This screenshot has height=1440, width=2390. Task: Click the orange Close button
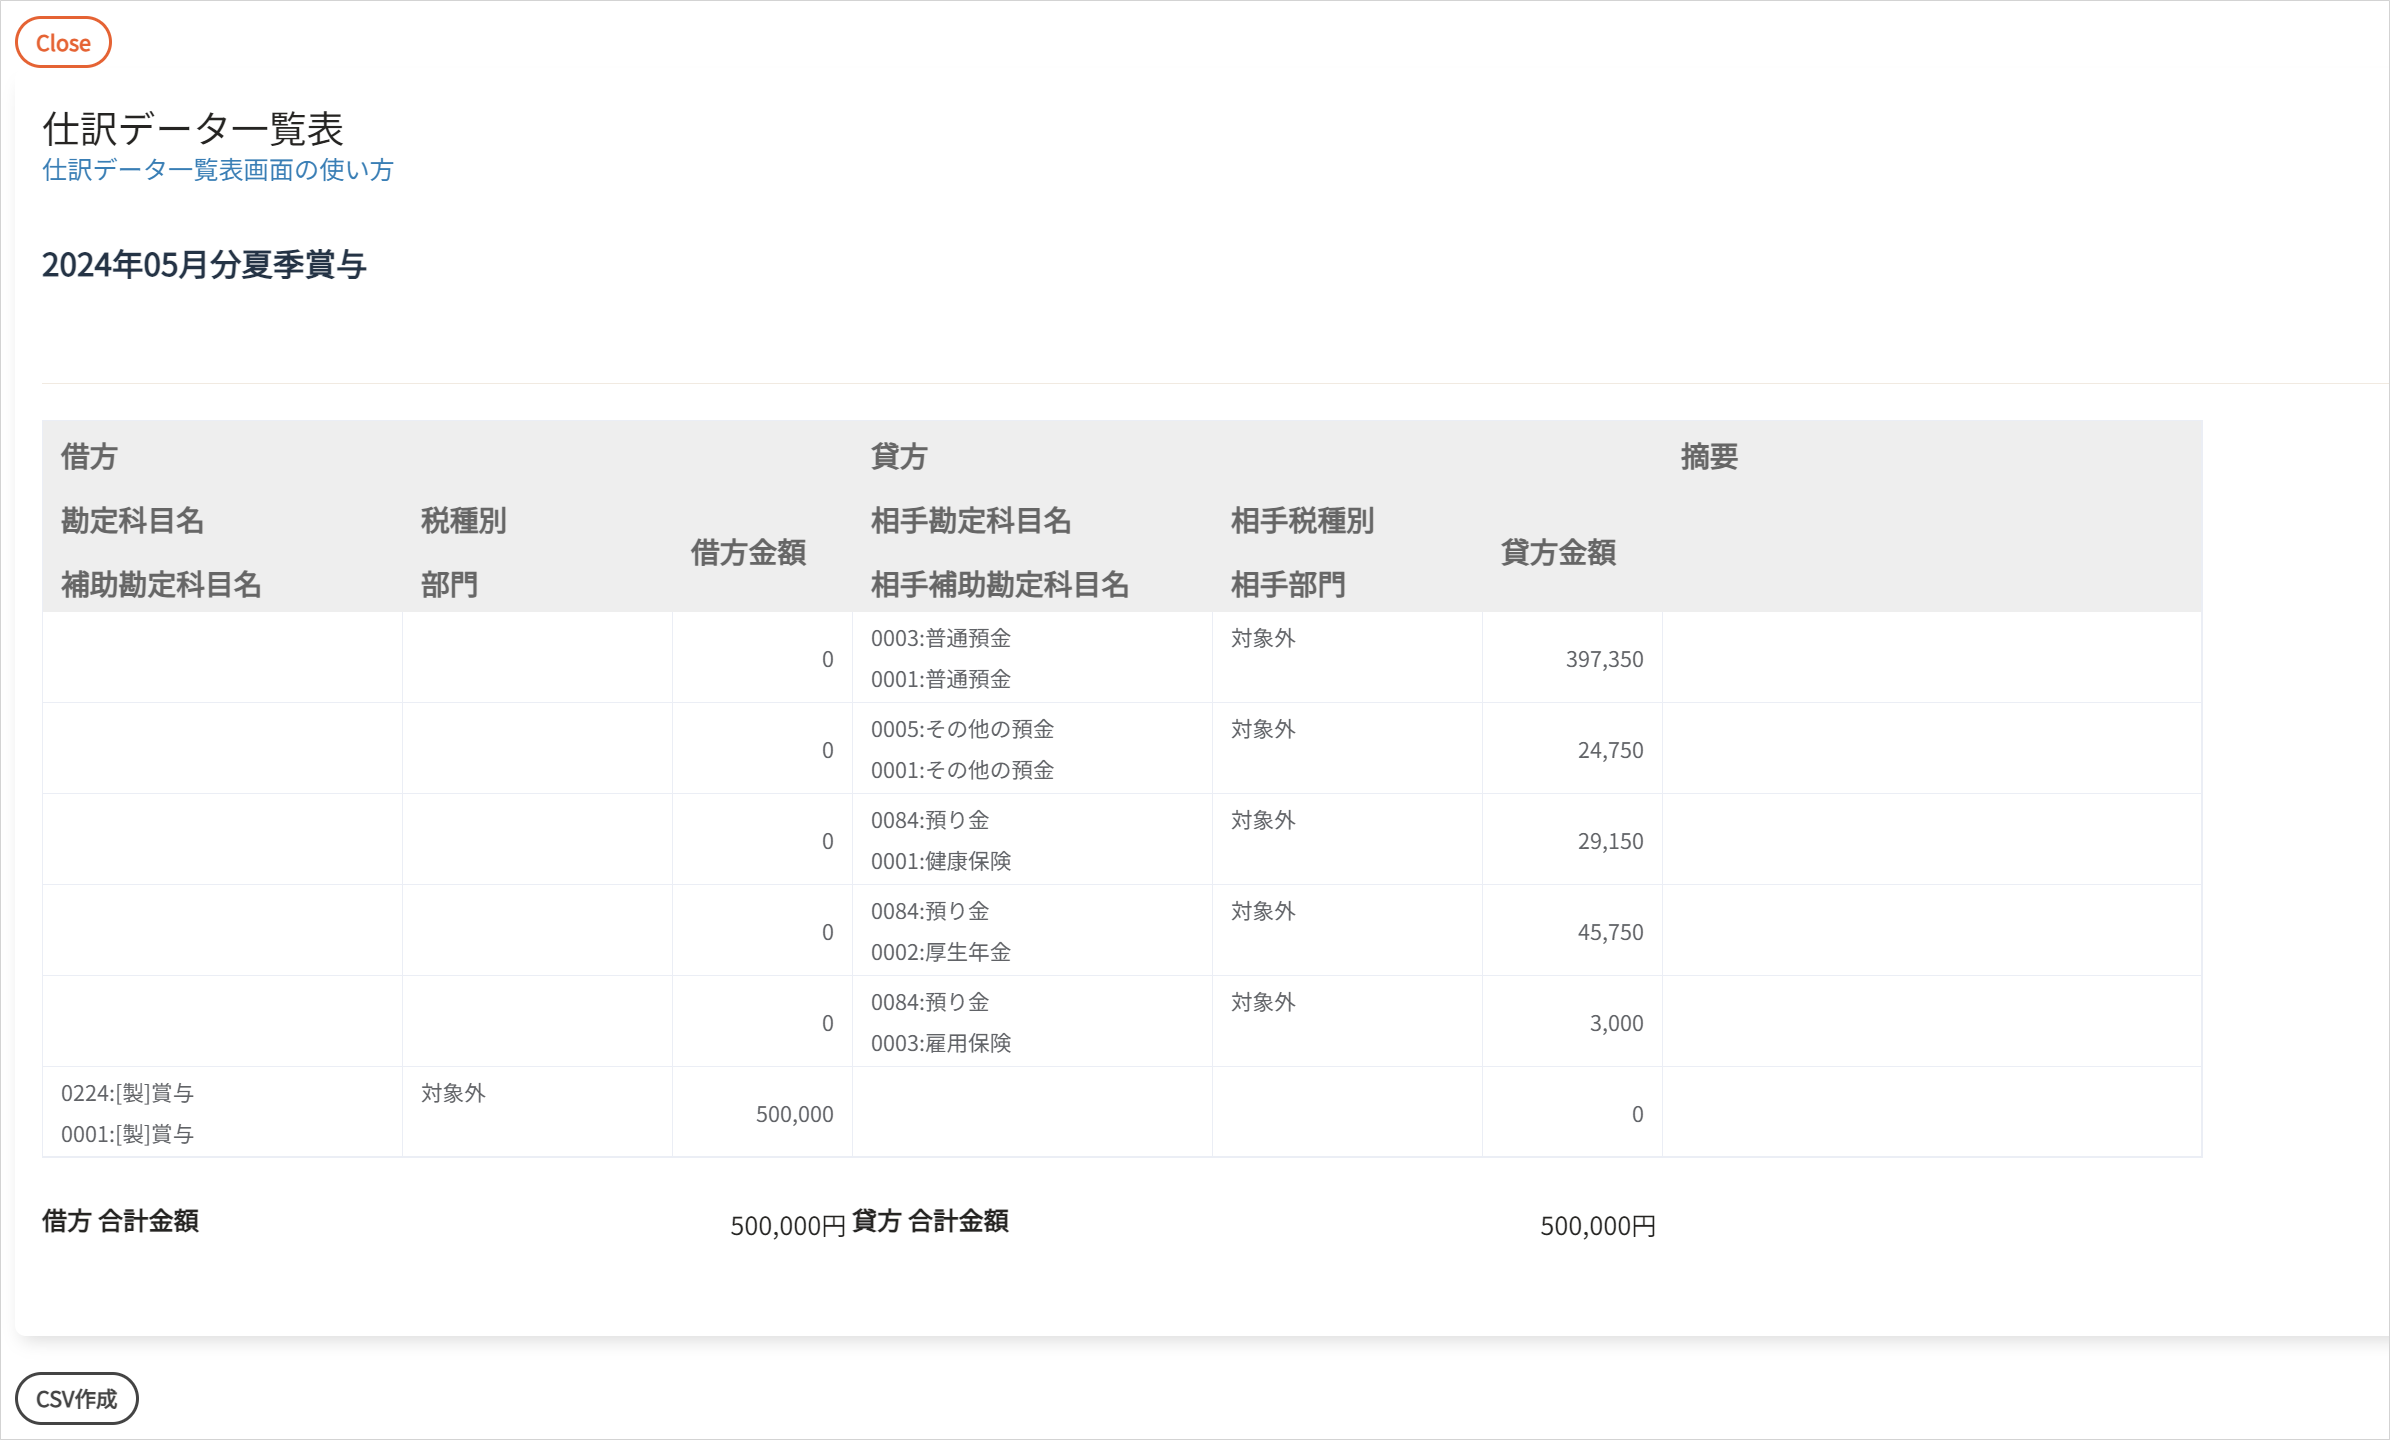click(x=63, y=43)
